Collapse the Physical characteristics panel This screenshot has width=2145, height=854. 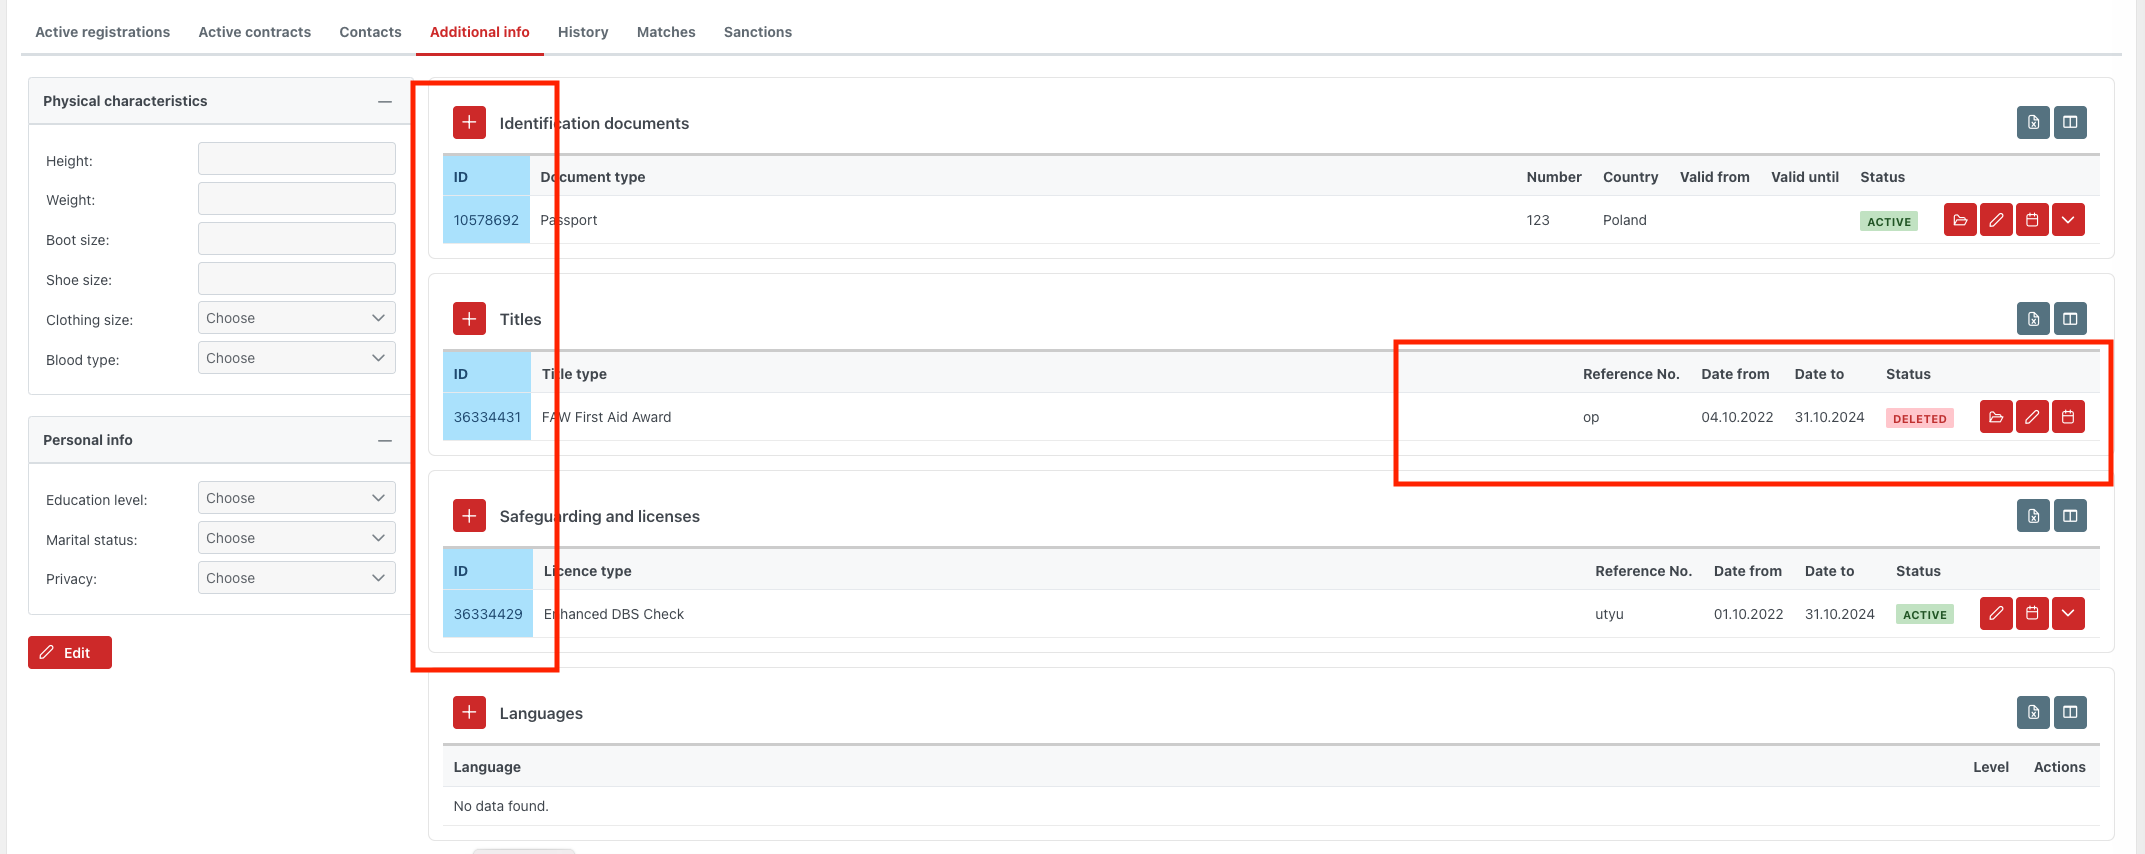[x=385, y=101]
